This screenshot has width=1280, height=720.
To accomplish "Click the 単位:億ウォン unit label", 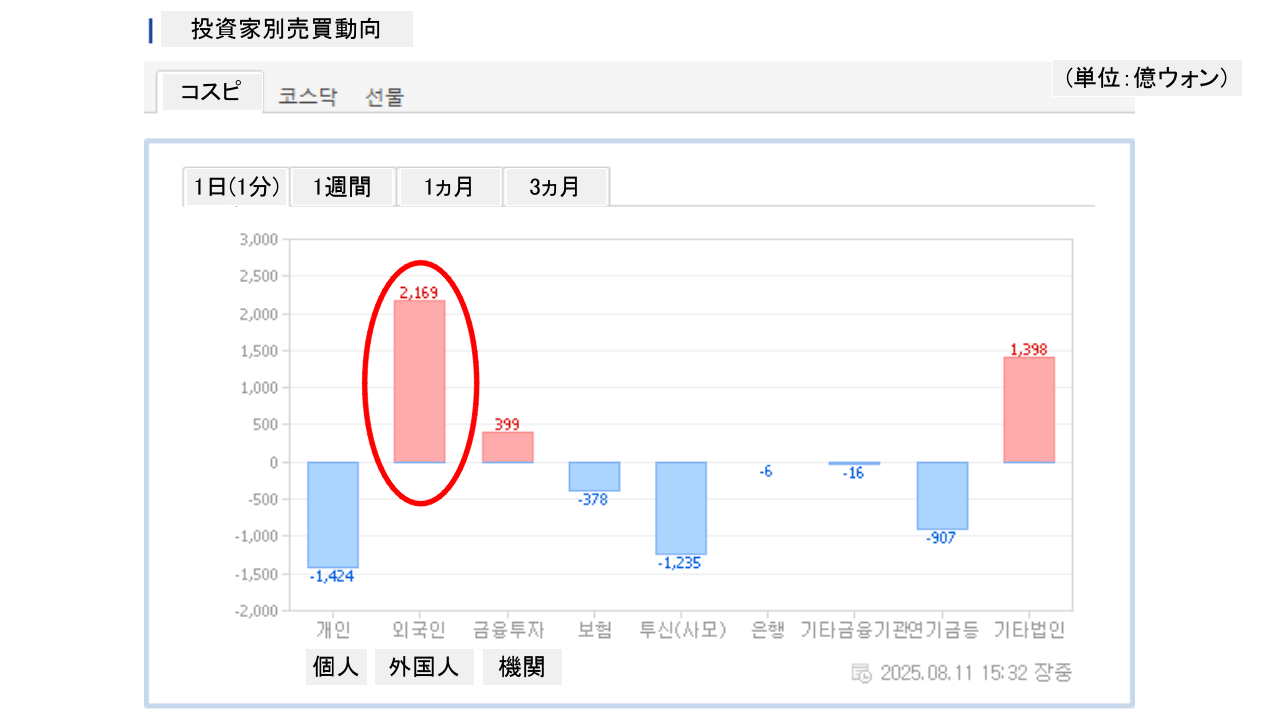I will (1146, 78).
